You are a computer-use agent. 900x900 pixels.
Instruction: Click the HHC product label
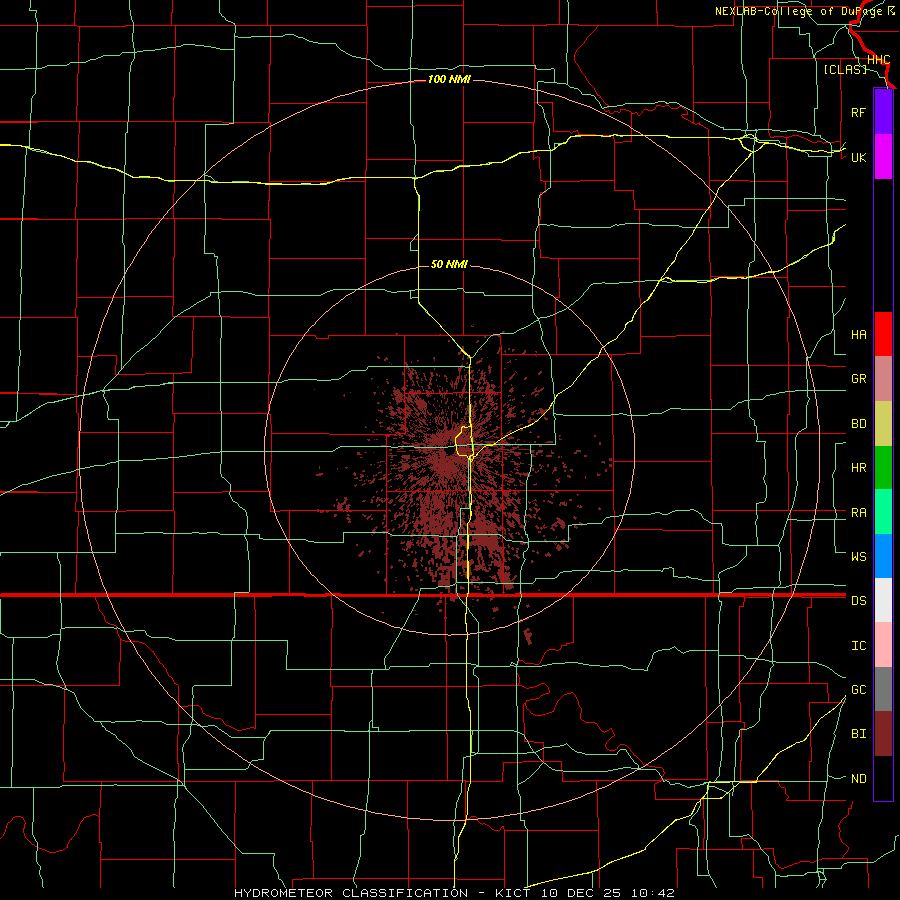(878, 60)
